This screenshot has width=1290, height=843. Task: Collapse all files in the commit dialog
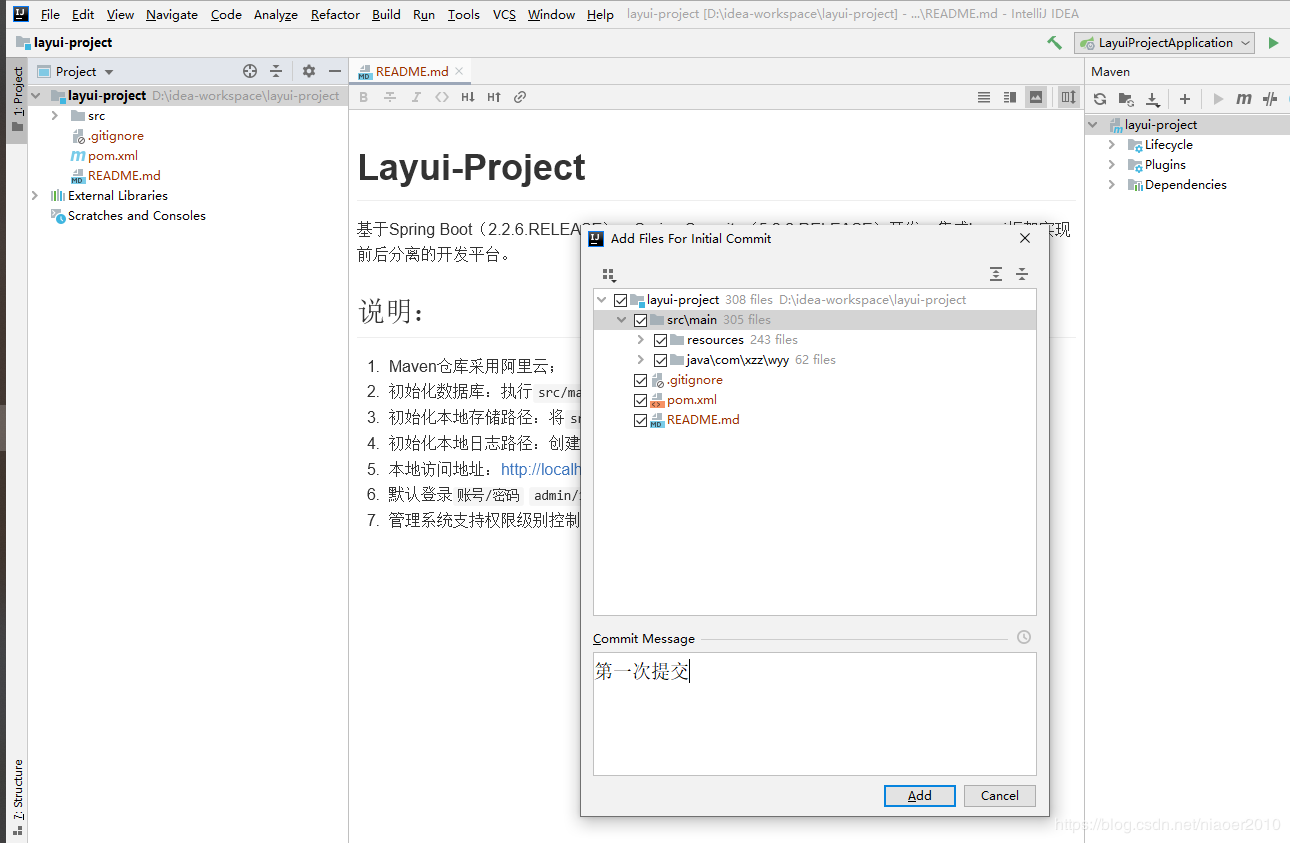[1022, 274]
